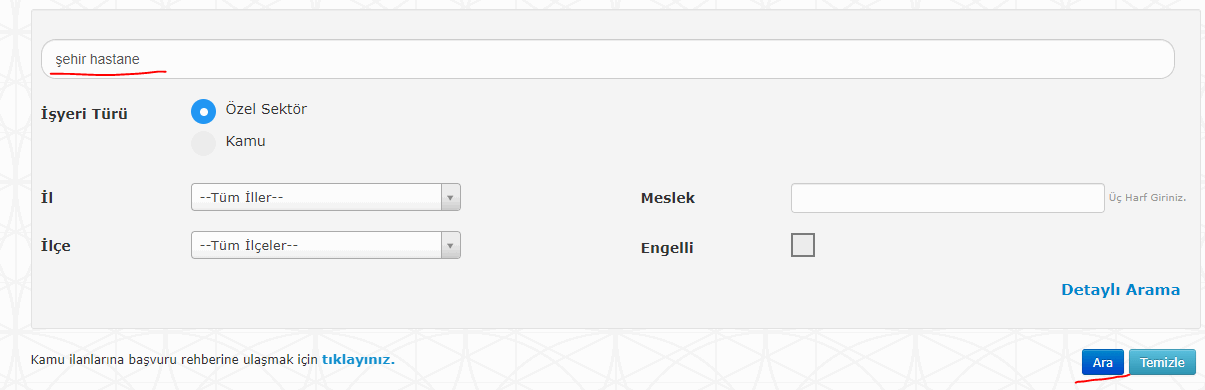Open the Detaylı Arama link
This screenshot has height=390, width=1205.
(1120, 290)
